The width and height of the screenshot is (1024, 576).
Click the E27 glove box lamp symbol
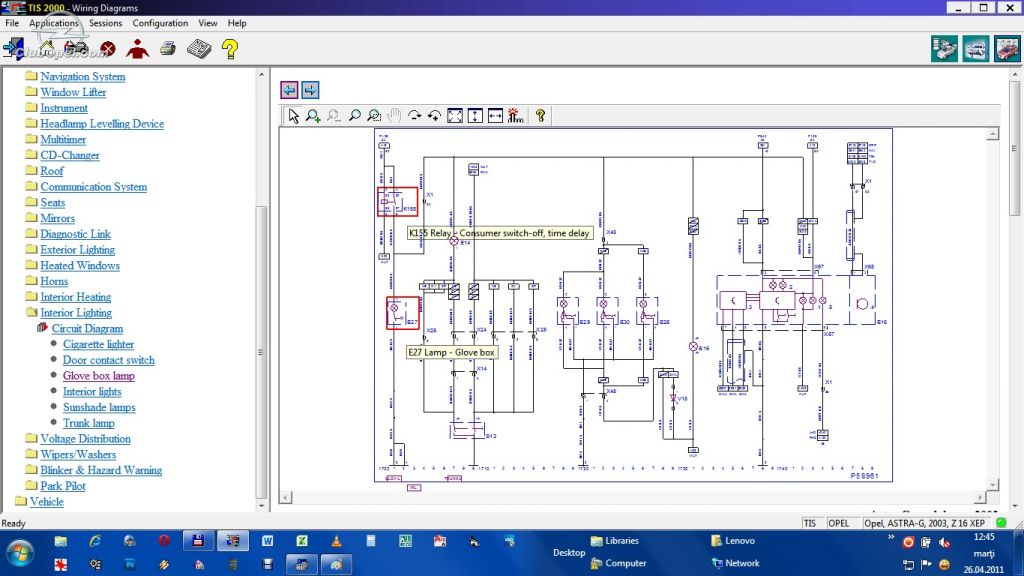(x=402, y=313)
